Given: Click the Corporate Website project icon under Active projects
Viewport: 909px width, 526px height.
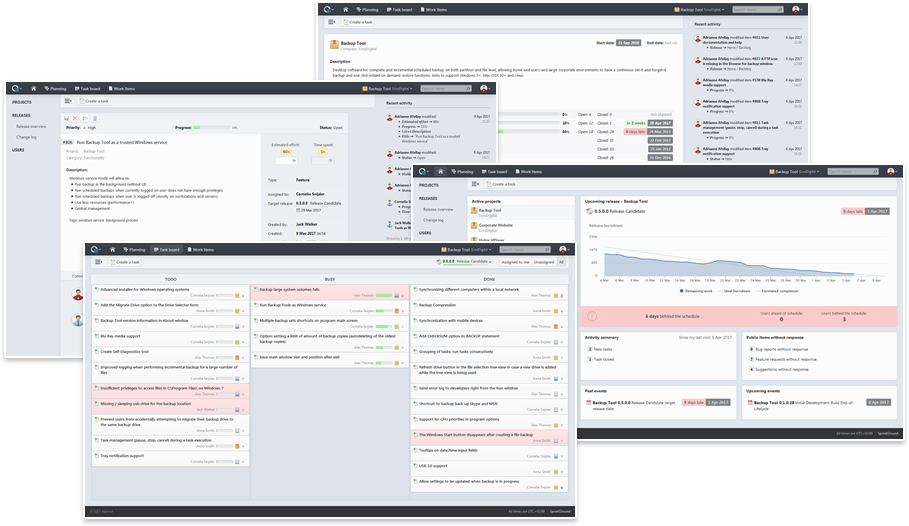Looking at the screenshot, I should tap(474, 226).
